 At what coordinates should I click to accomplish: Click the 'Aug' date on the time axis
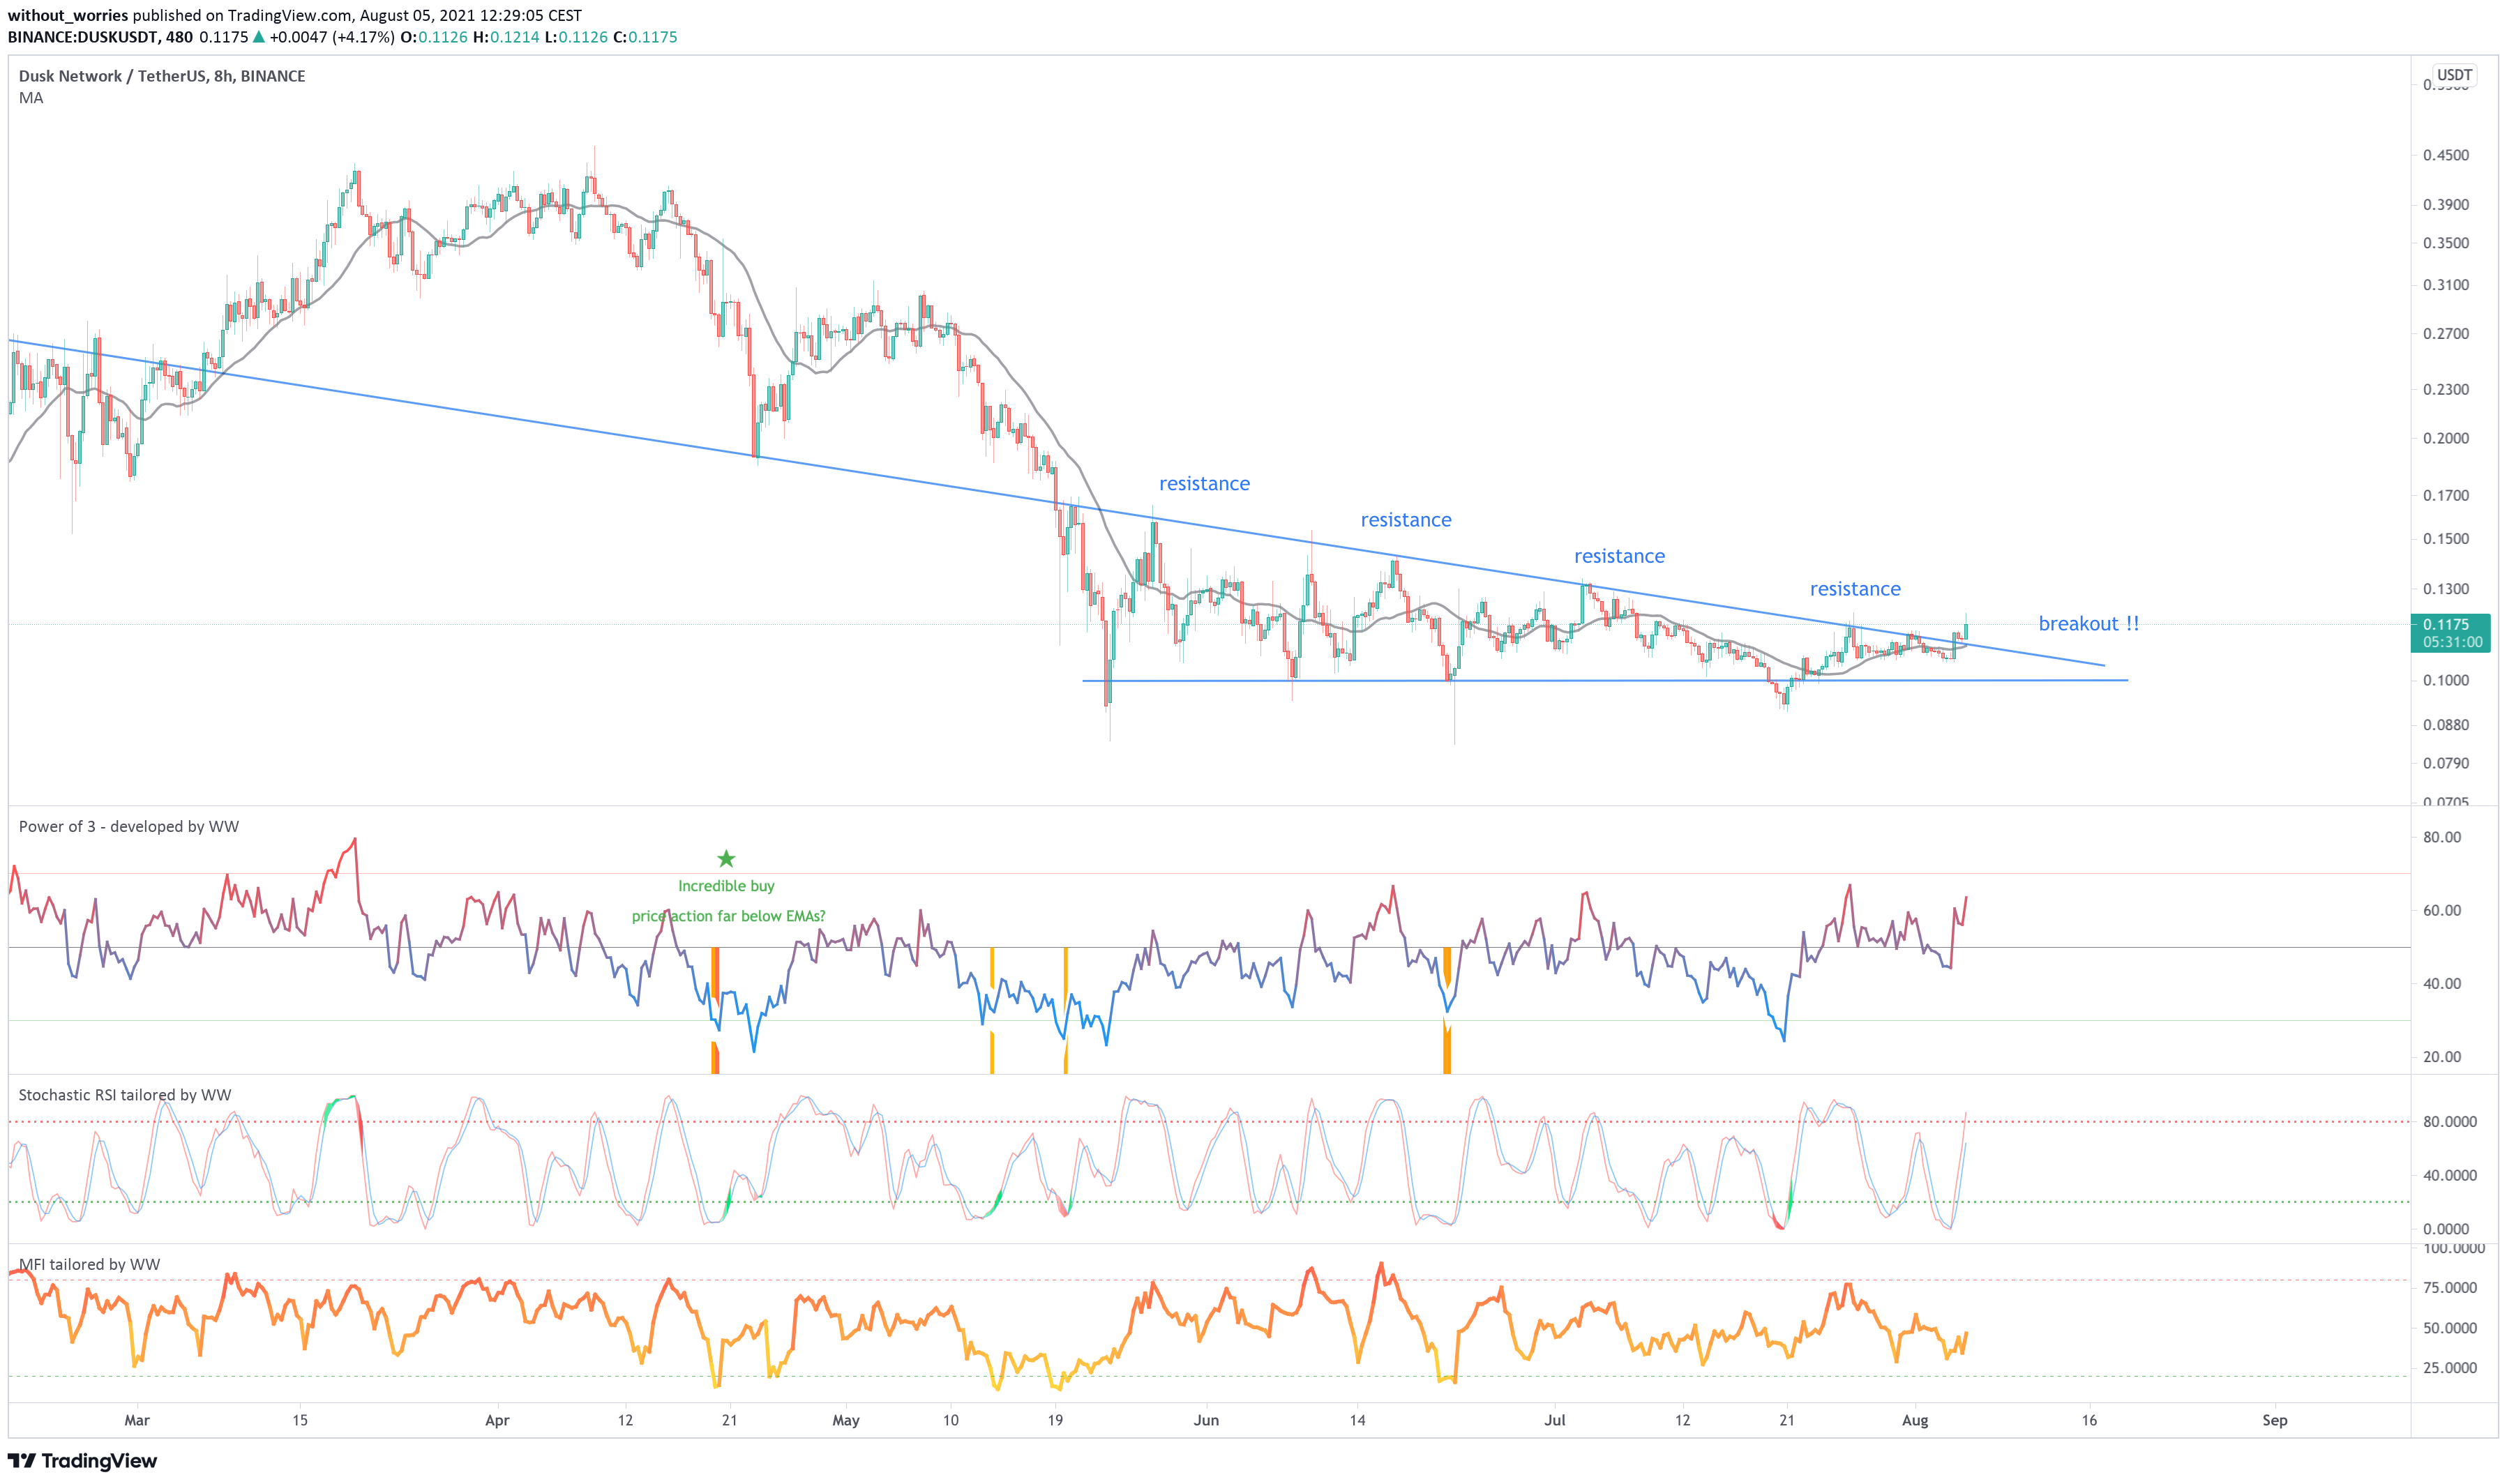tap(1914, 1420)
